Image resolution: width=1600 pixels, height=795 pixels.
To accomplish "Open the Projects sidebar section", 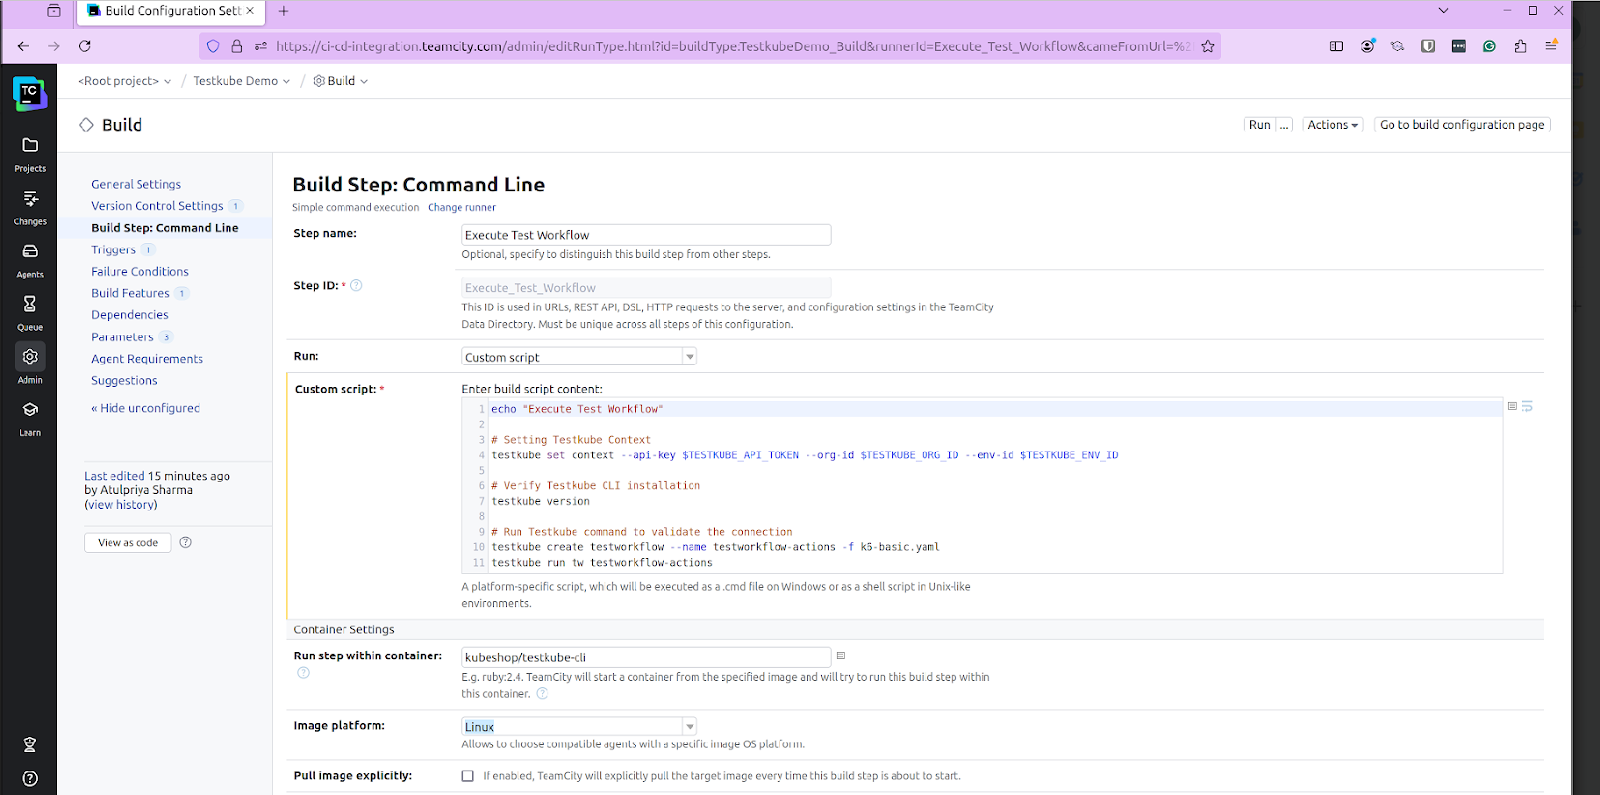I will (30, 155).
